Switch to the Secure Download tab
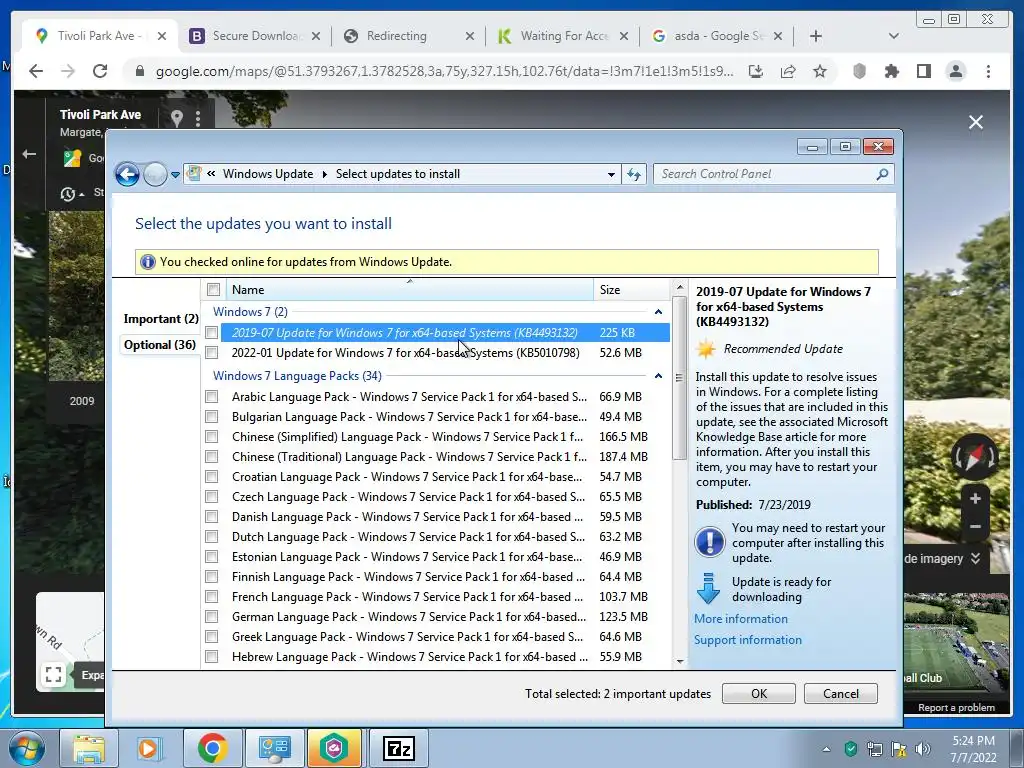The image size is (1024, 768). 255,36
